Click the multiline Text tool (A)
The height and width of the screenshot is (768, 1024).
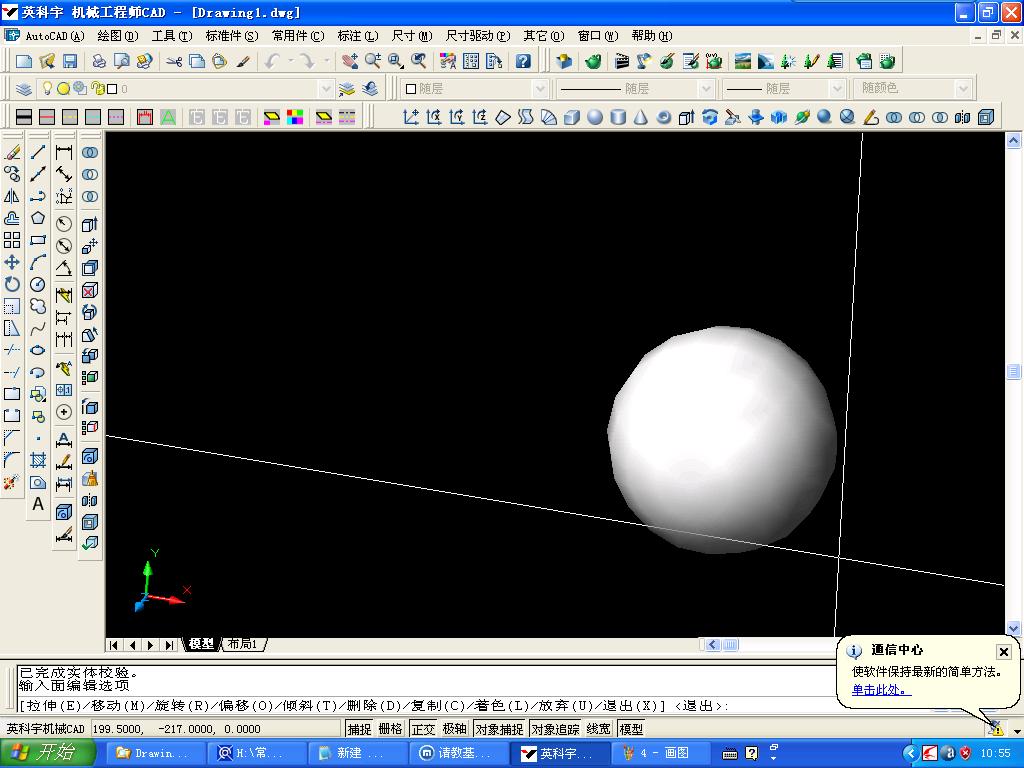(38, 504)
